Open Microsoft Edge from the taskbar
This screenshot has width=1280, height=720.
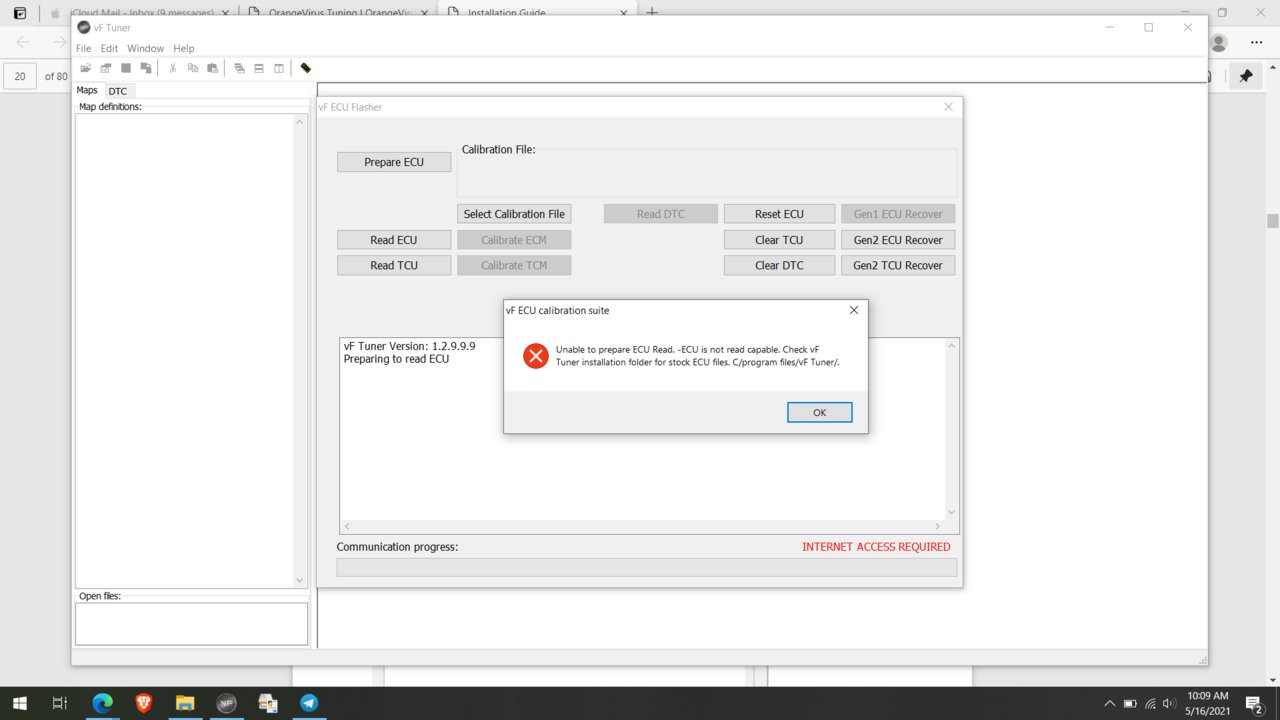pyautogui.click(x=102, y=703)
